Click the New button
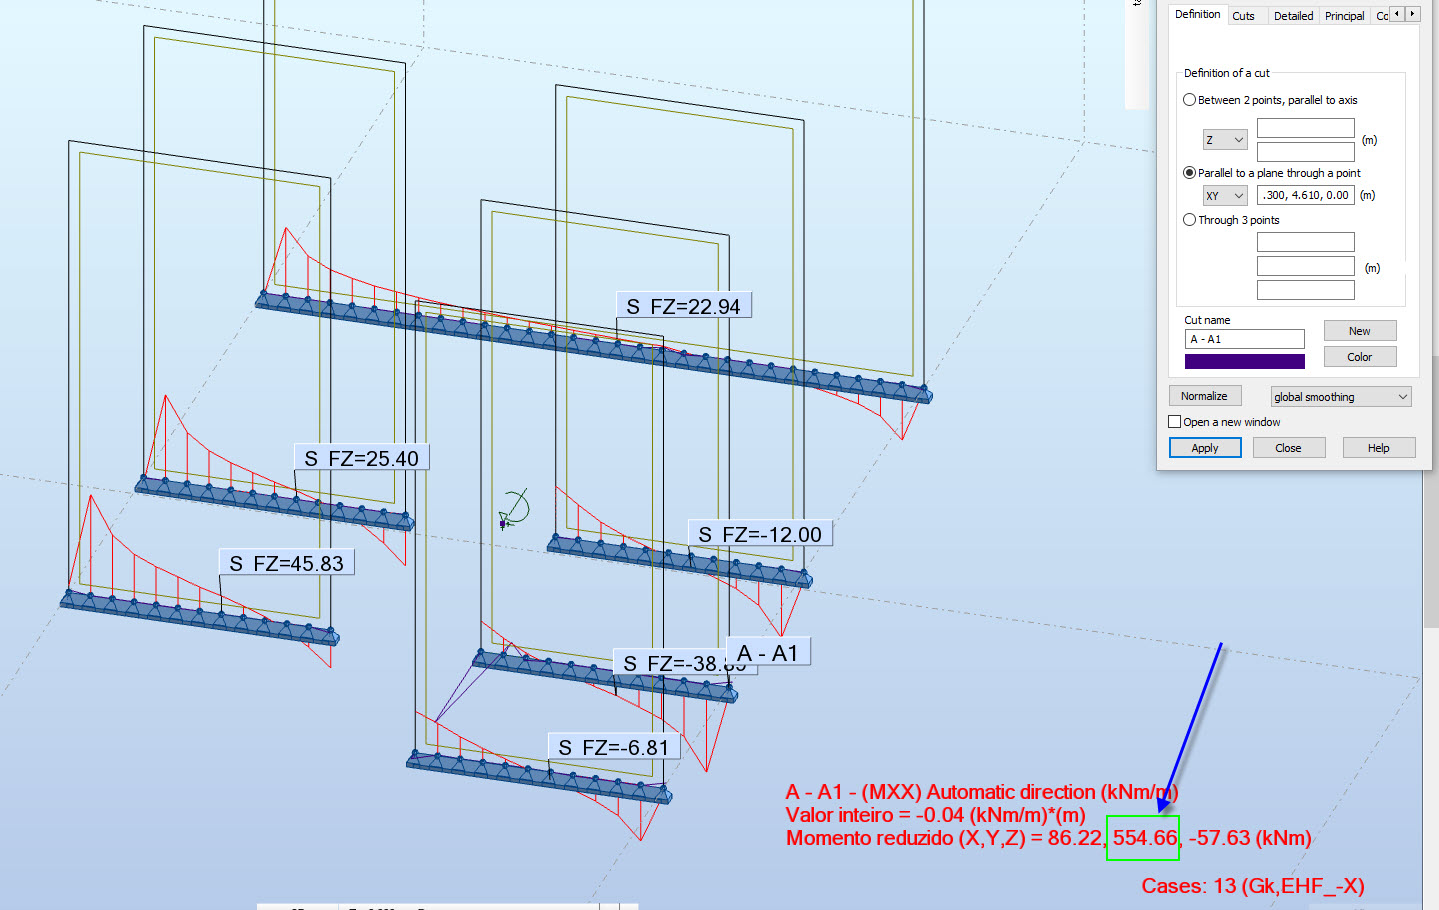 click(x=1359, y=331)
